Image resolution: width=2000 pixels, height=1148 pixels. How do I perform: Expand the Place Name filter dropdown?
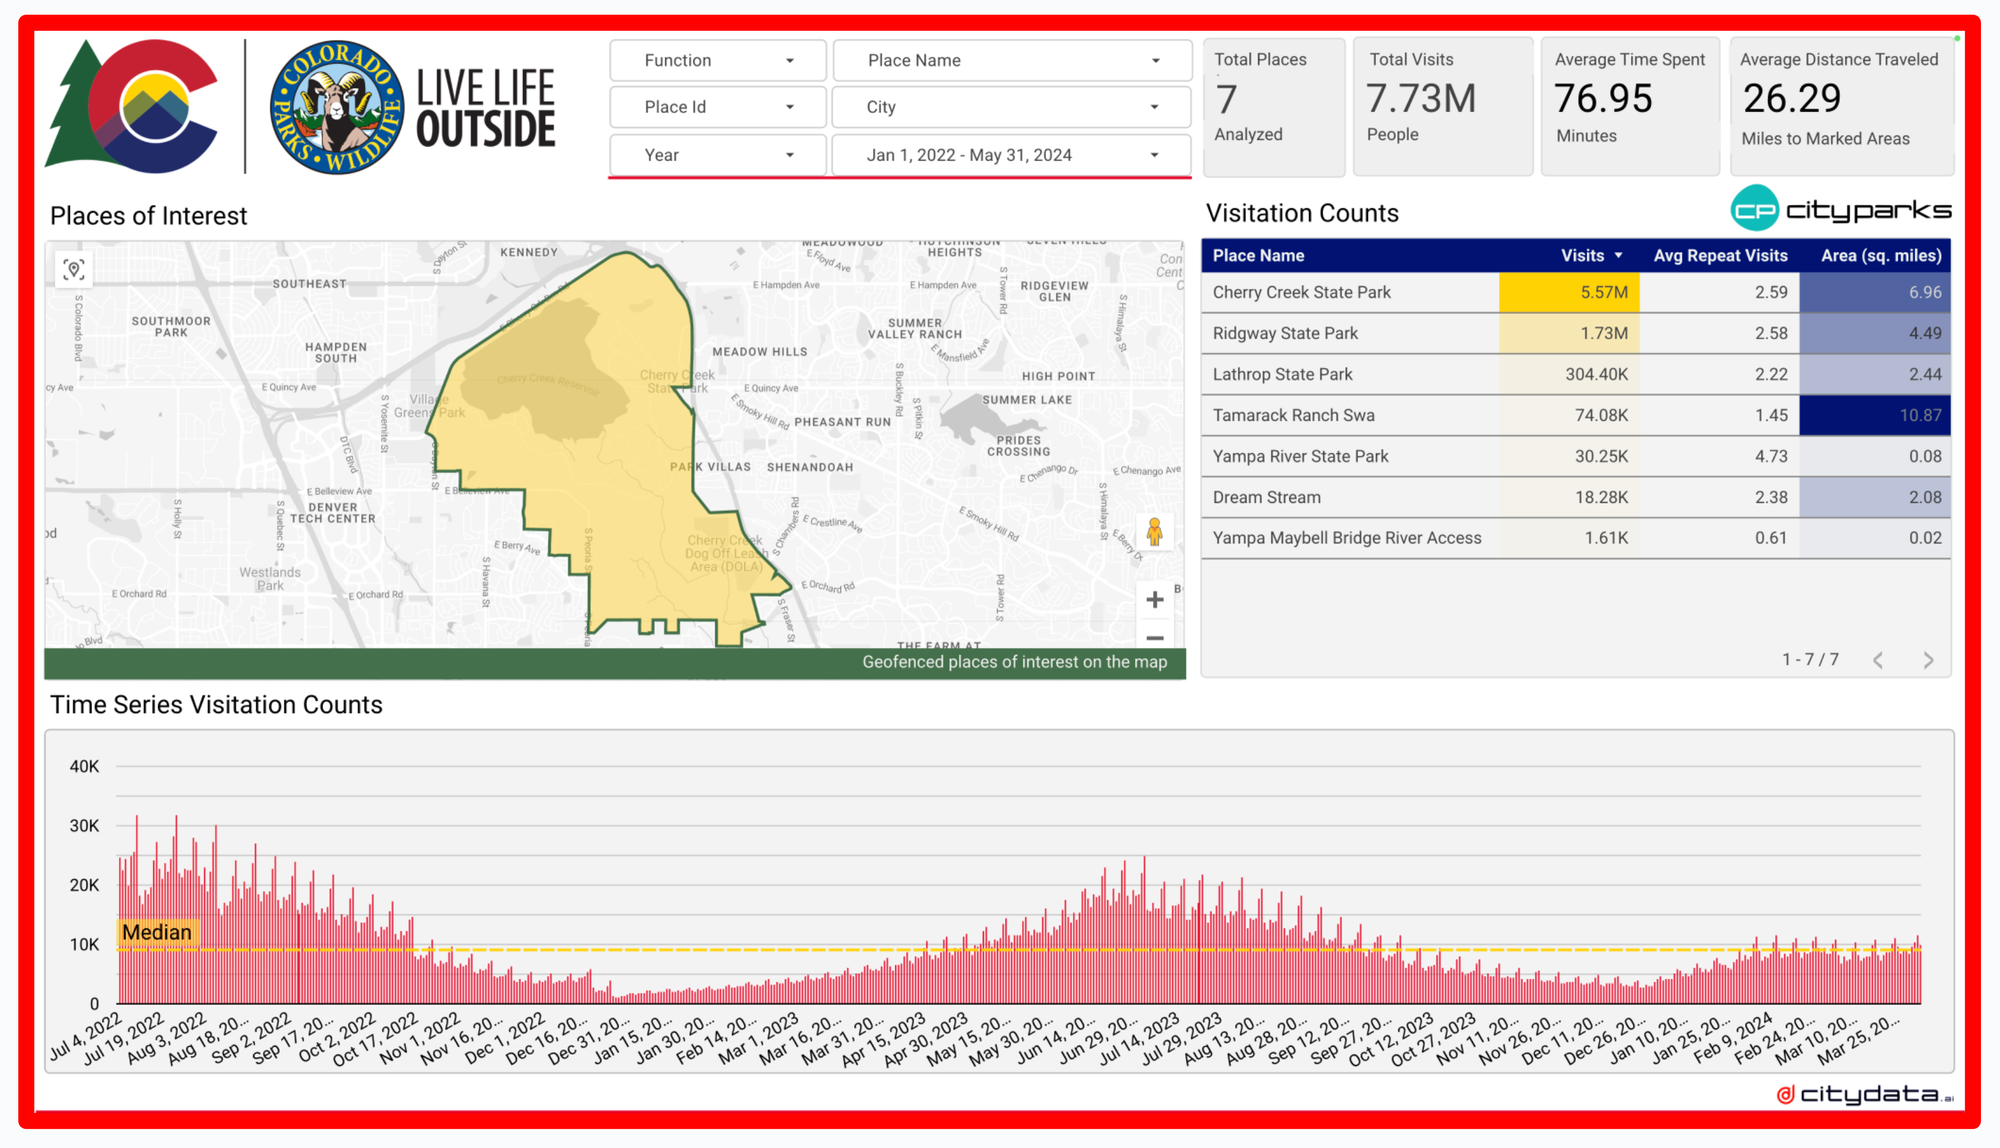pos(1012,61)
